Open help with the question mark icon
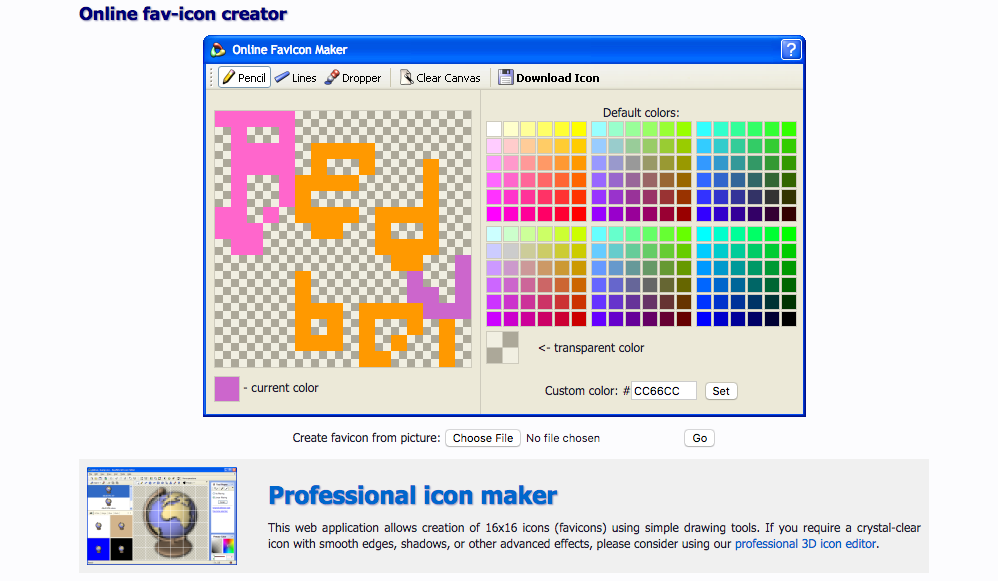Viewport: 998px width, 581px height. (x=791, y=49)
